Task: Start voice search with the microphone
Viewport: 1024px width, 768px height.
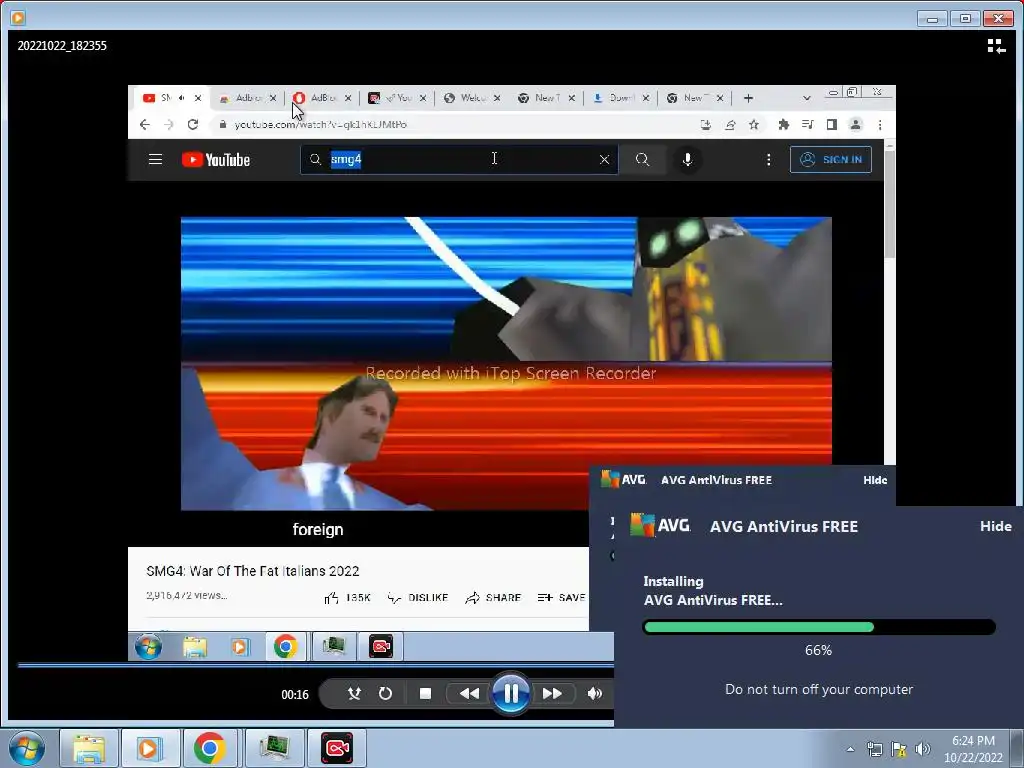Action: 687,159
